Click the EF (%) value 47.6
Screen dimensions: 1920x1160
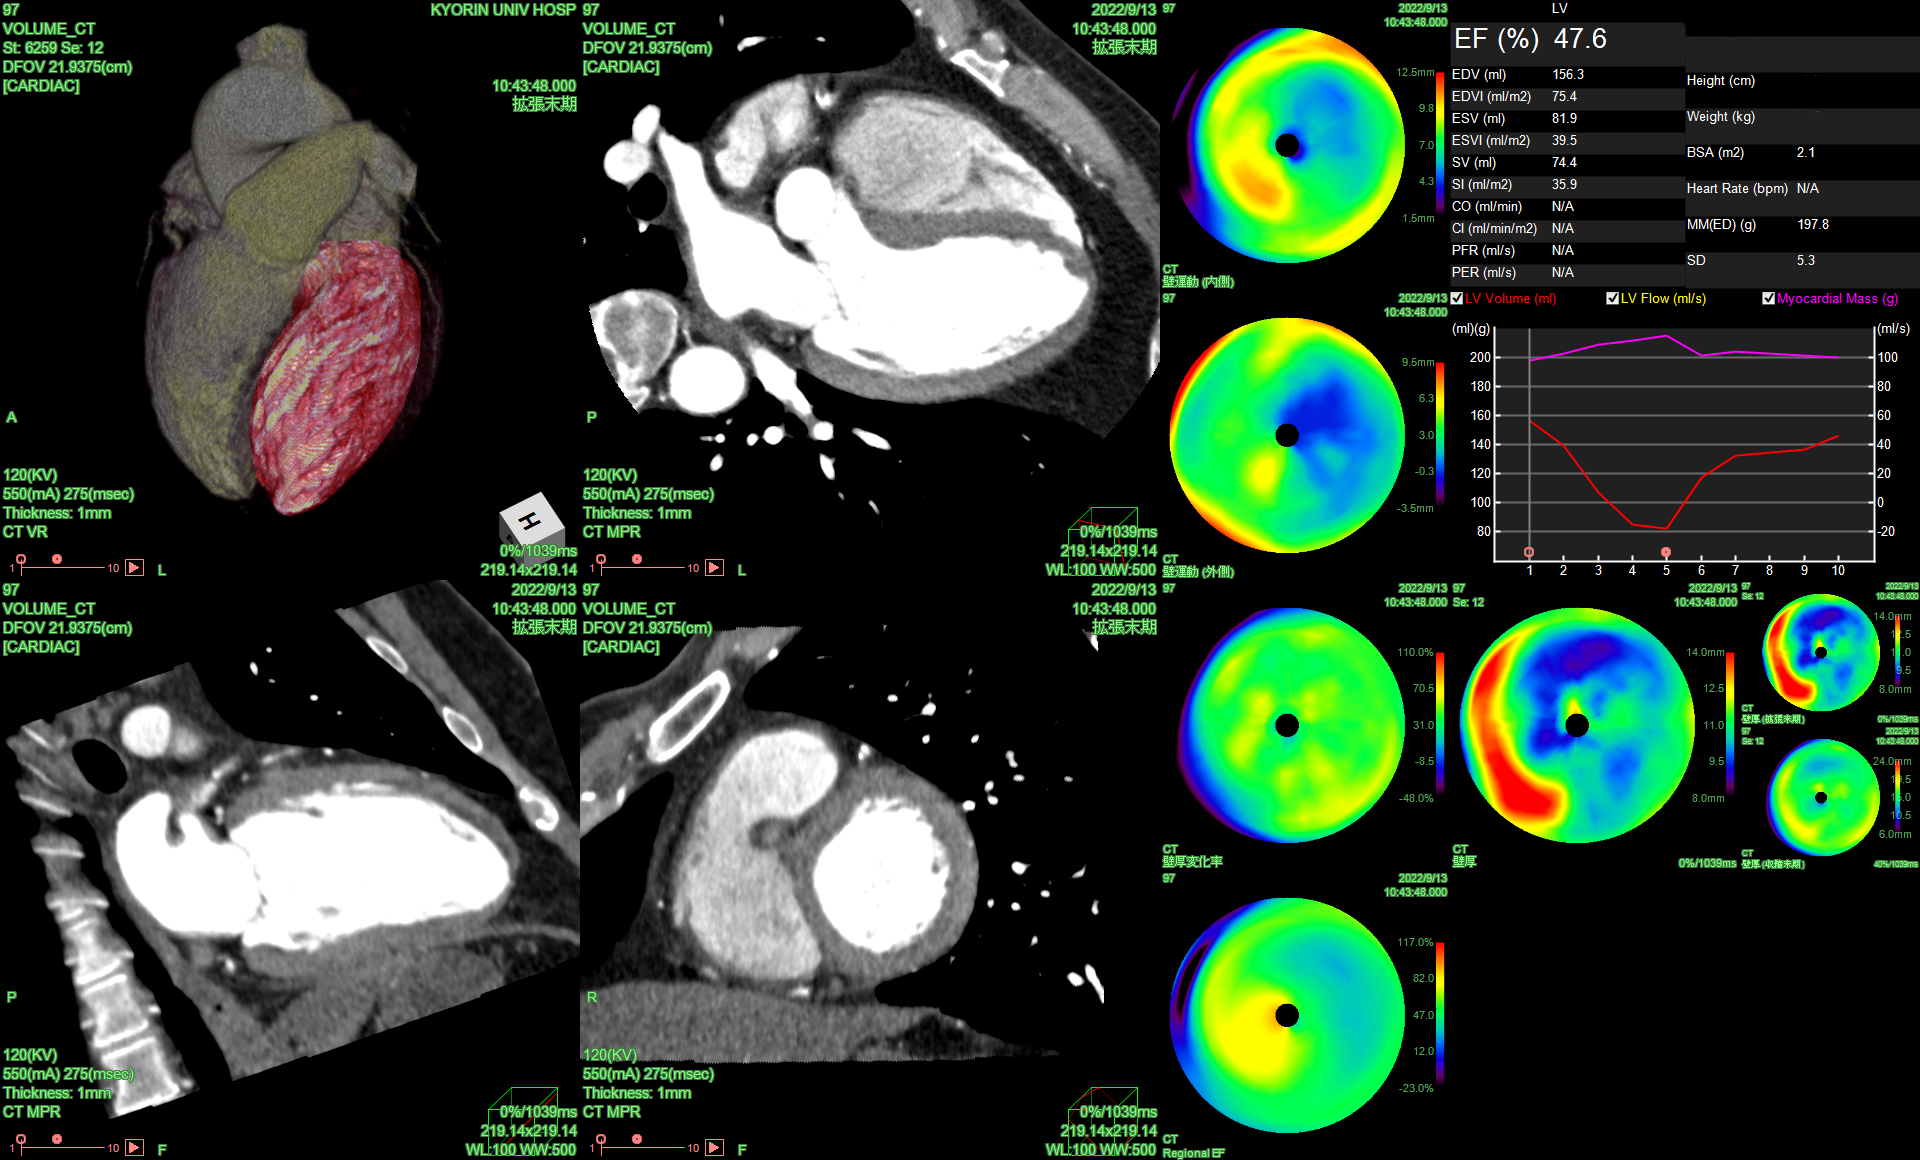(1580, 39)
